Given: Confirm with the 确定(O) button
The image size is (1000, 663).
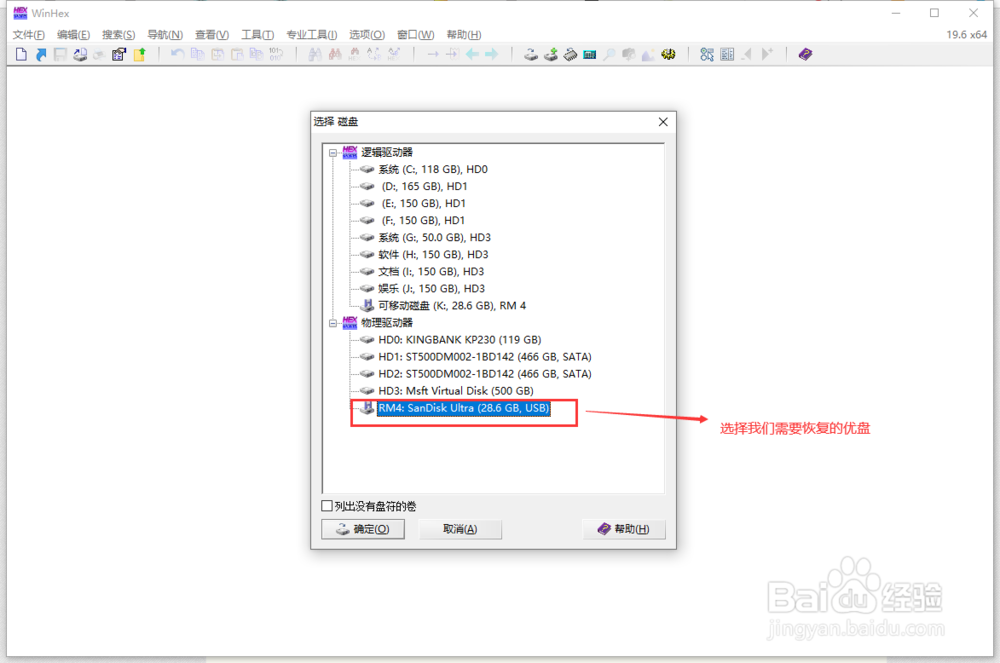Looking at the screenshot, I should pos(363,529).
